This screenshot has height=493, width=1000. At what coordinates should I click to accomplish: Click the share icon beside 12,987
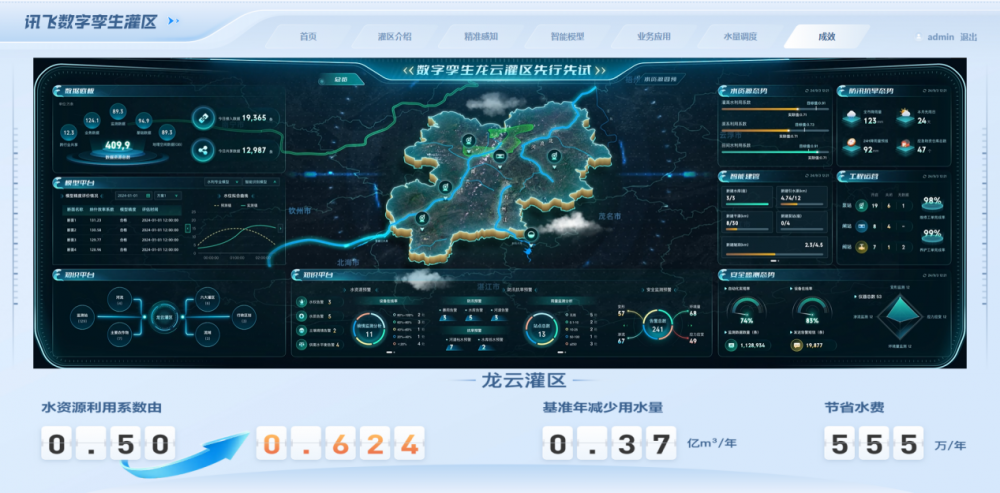(x=203, y=151)
